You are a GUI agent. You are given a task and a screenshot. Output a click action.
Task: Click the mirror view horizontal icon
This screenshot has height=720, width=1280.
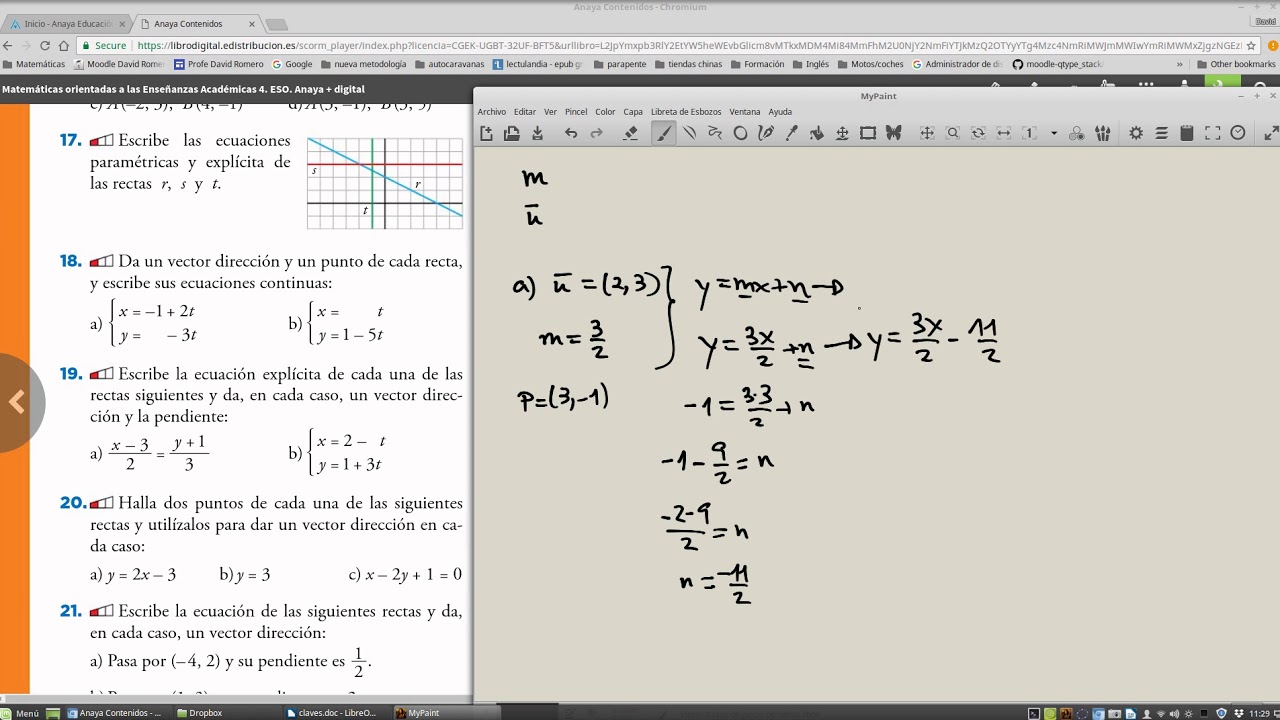pyautogui.click(x=1004, y=133)
